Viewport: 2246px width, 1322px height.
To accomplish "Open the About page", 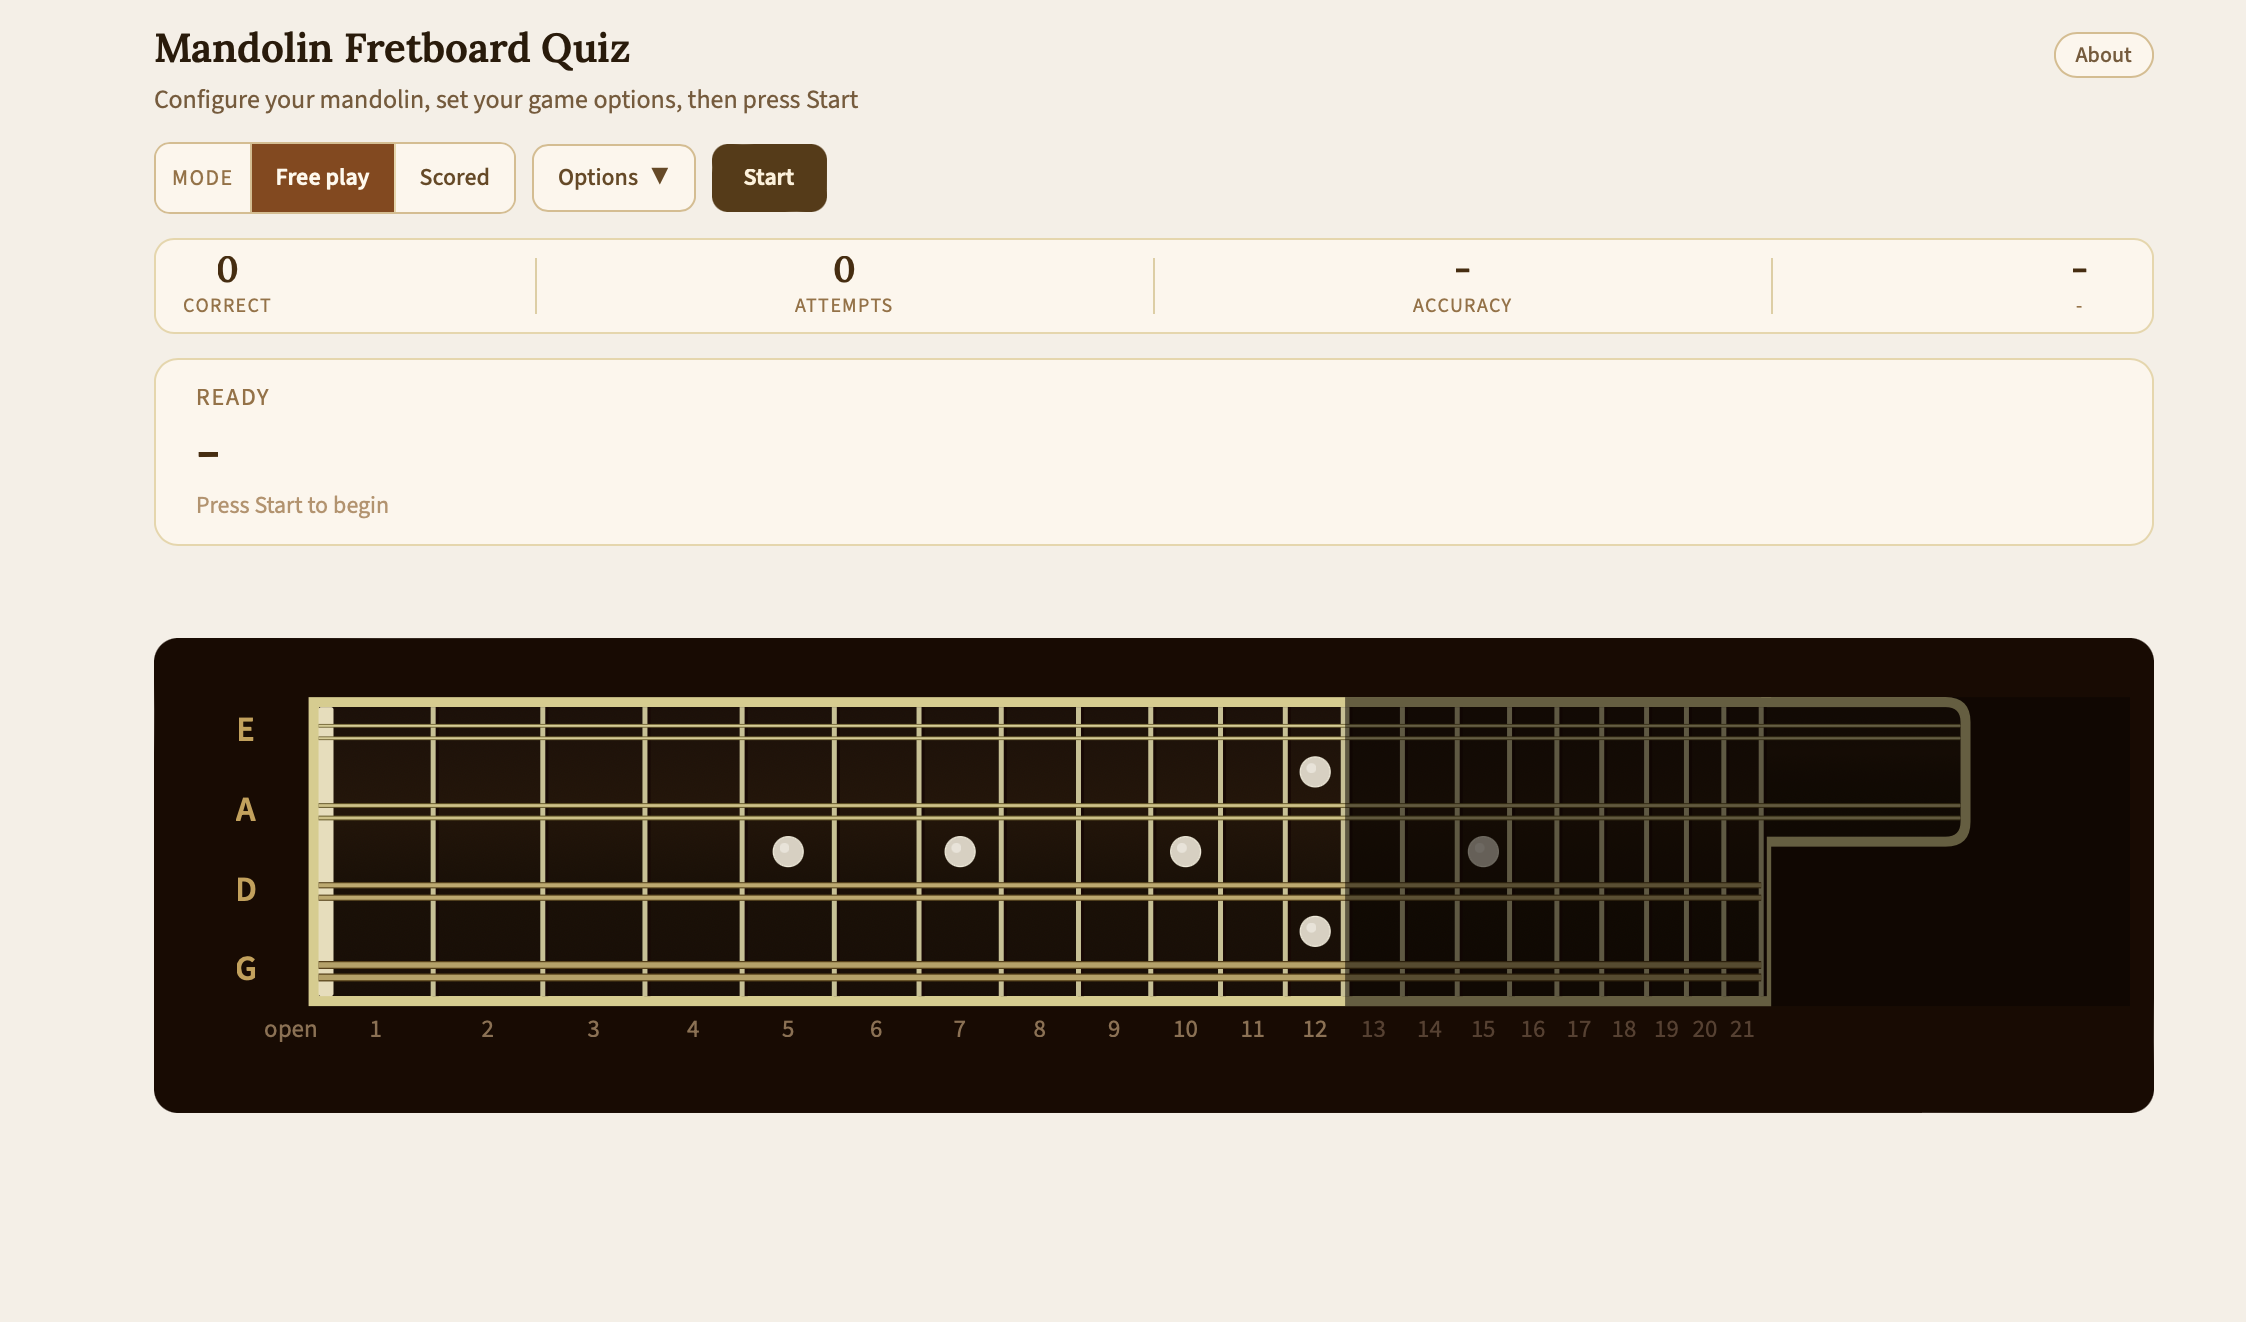I will coord(2102,55).
